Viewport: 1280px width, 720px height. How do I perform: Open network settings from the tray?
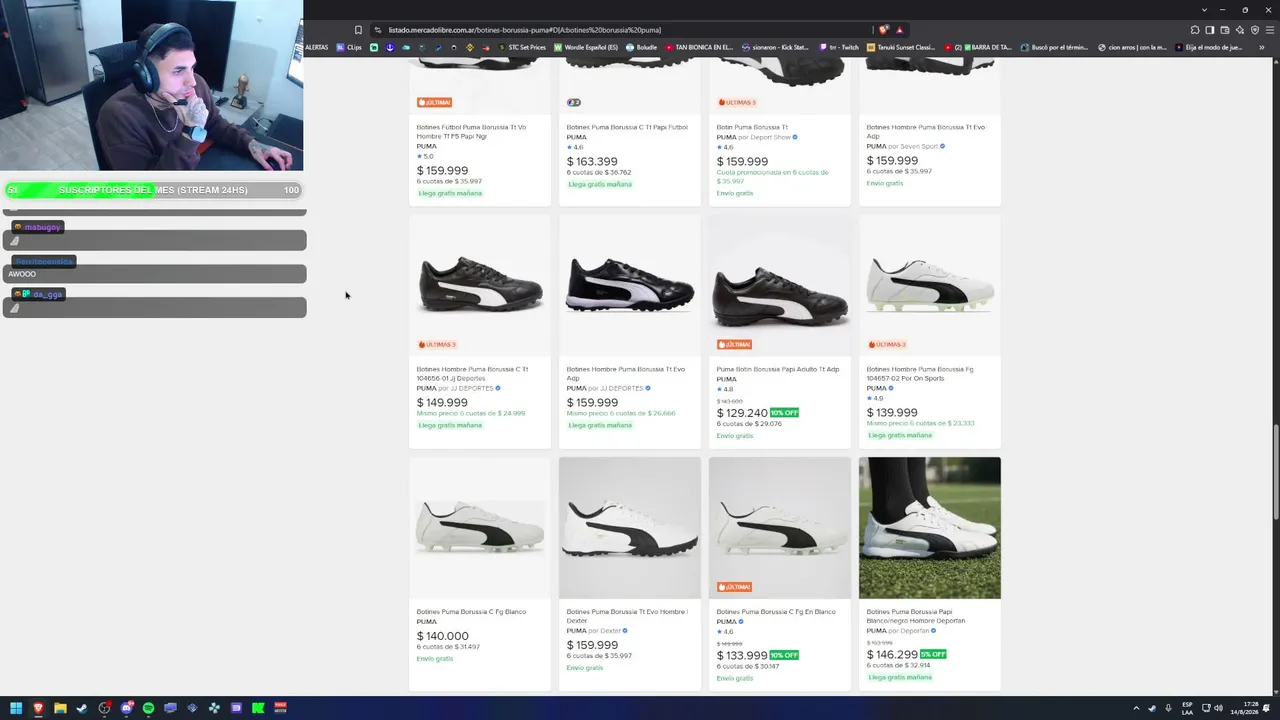(1206, 708)
